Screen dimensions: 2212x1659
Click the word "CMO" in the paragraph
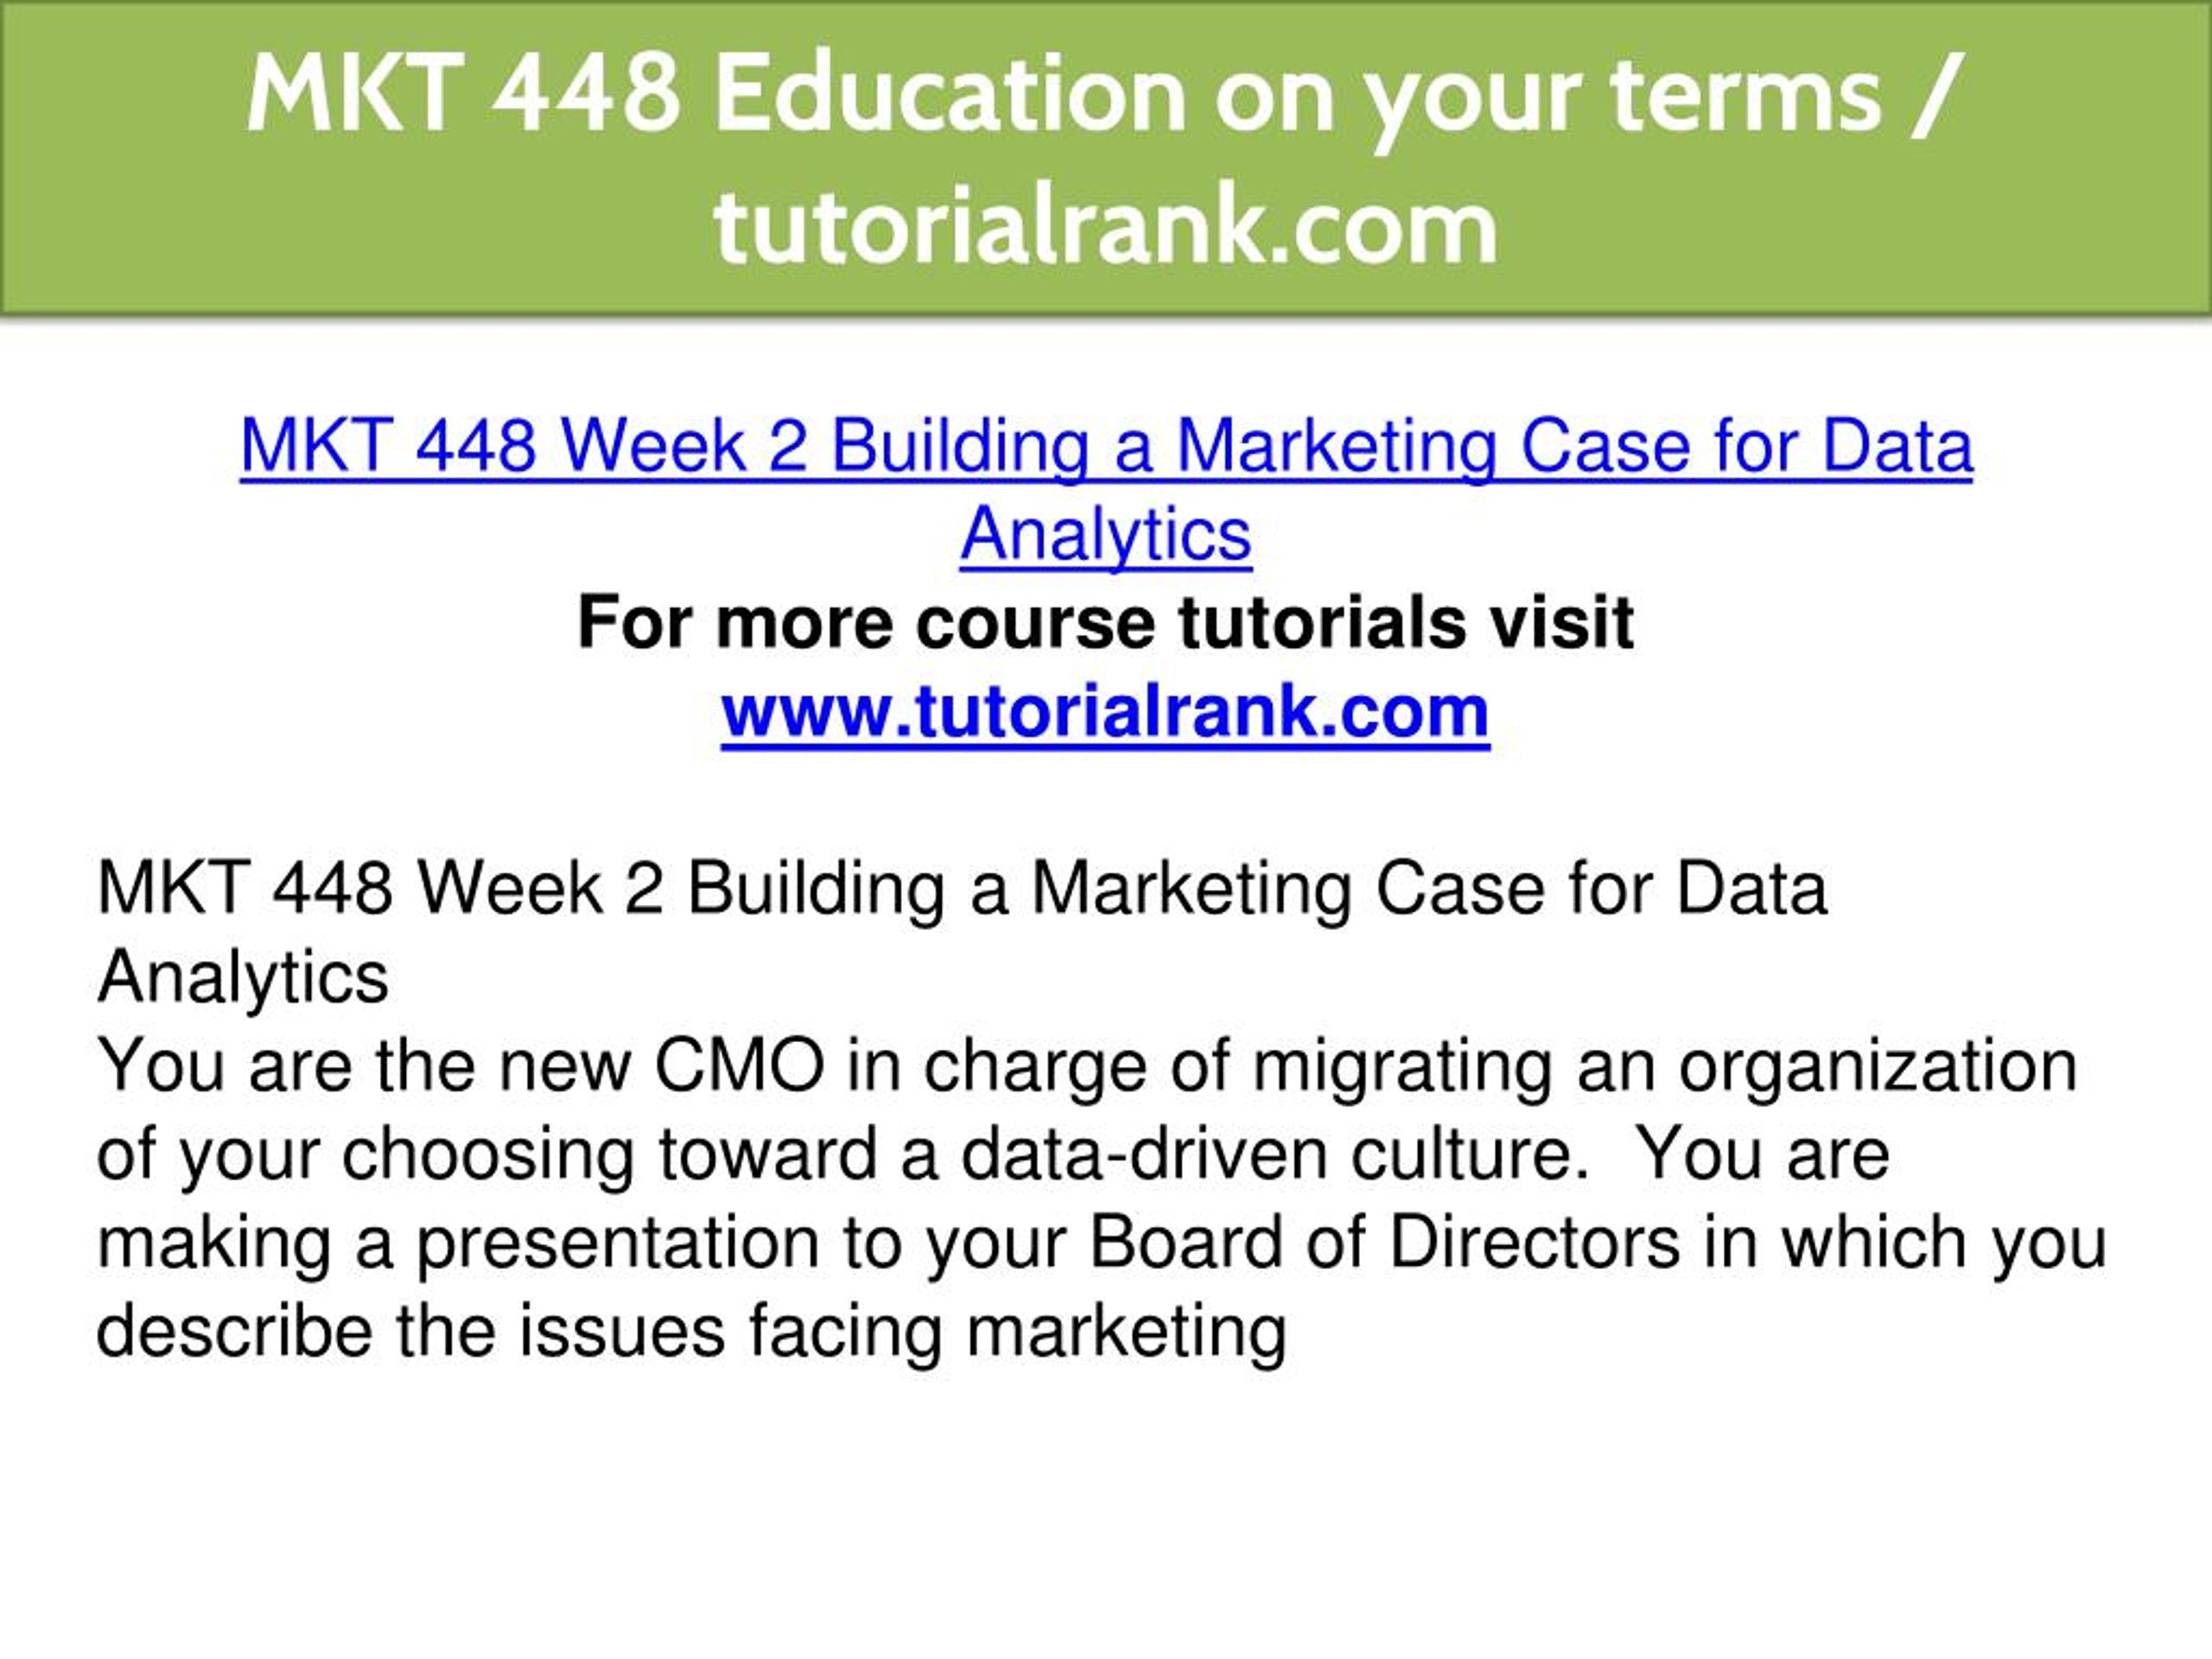click(x=740, y=1066)
